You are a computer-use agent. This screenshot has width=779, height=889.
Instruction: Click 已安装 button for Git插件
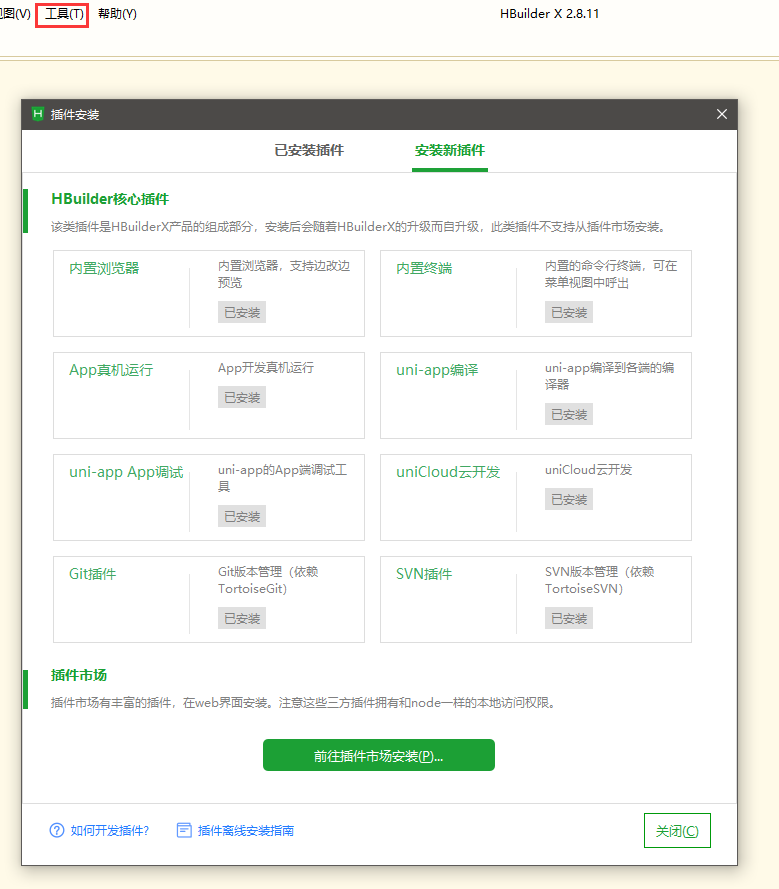[x=242, y=619]
